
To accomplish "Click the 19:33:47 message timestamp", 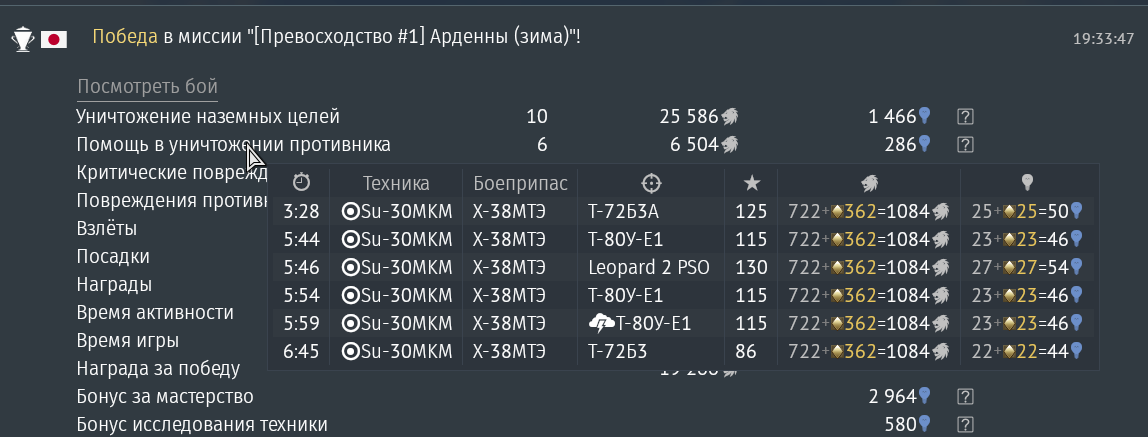I will tap(1103, 39).
